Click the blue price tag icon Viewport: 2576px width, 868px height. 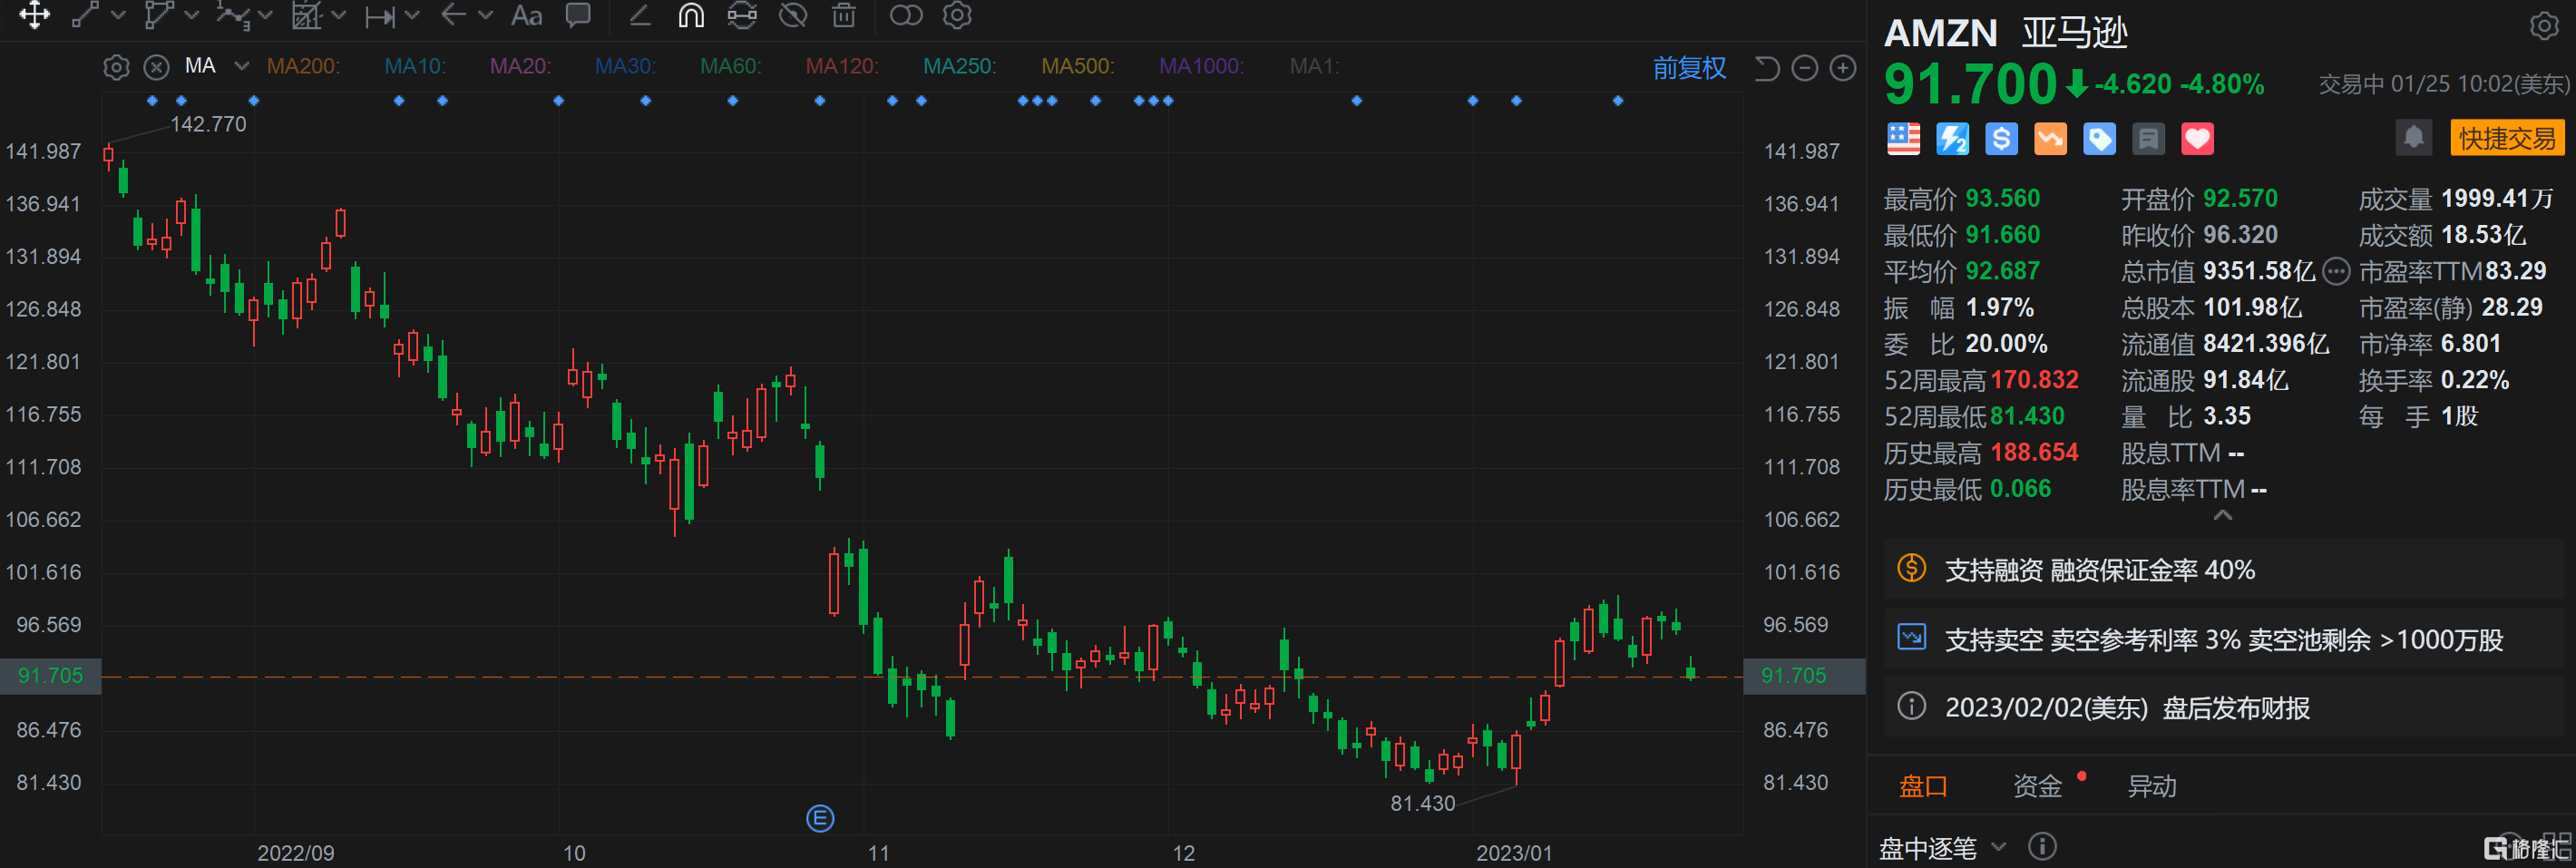coord(2099,139)
